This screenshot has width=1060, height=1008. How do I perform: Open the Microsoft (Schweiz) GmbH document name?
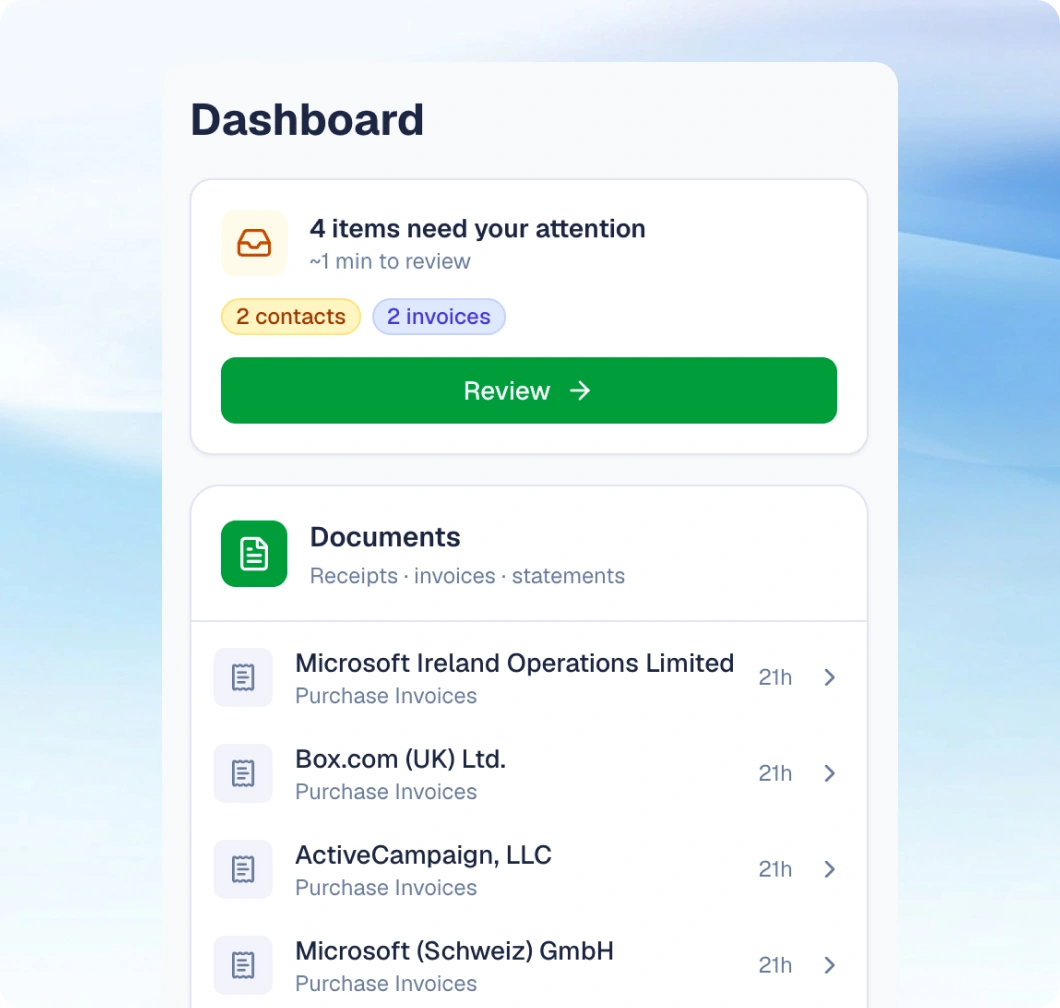(454, 951)
